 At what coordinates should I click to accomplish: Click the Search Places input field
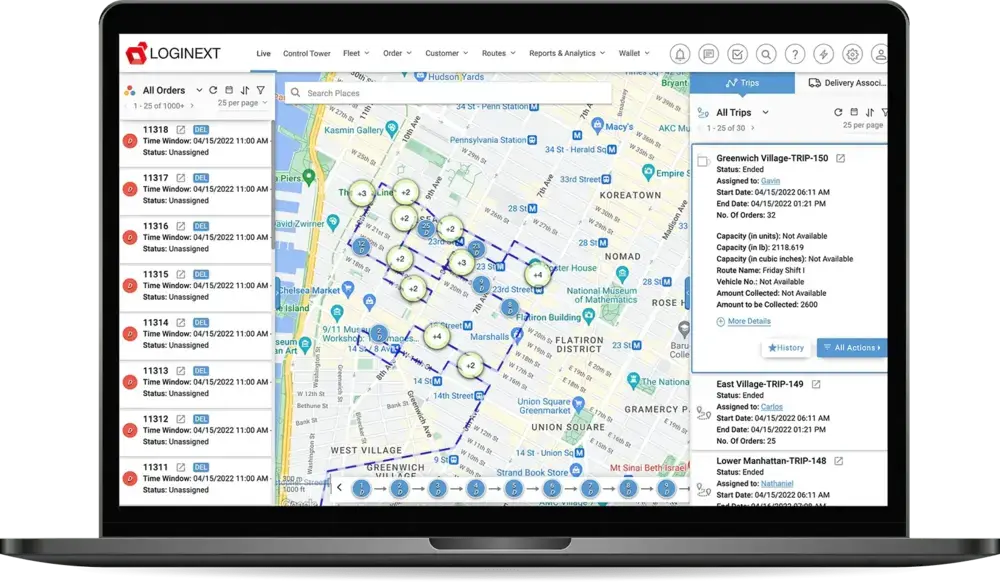pos(450,93)
